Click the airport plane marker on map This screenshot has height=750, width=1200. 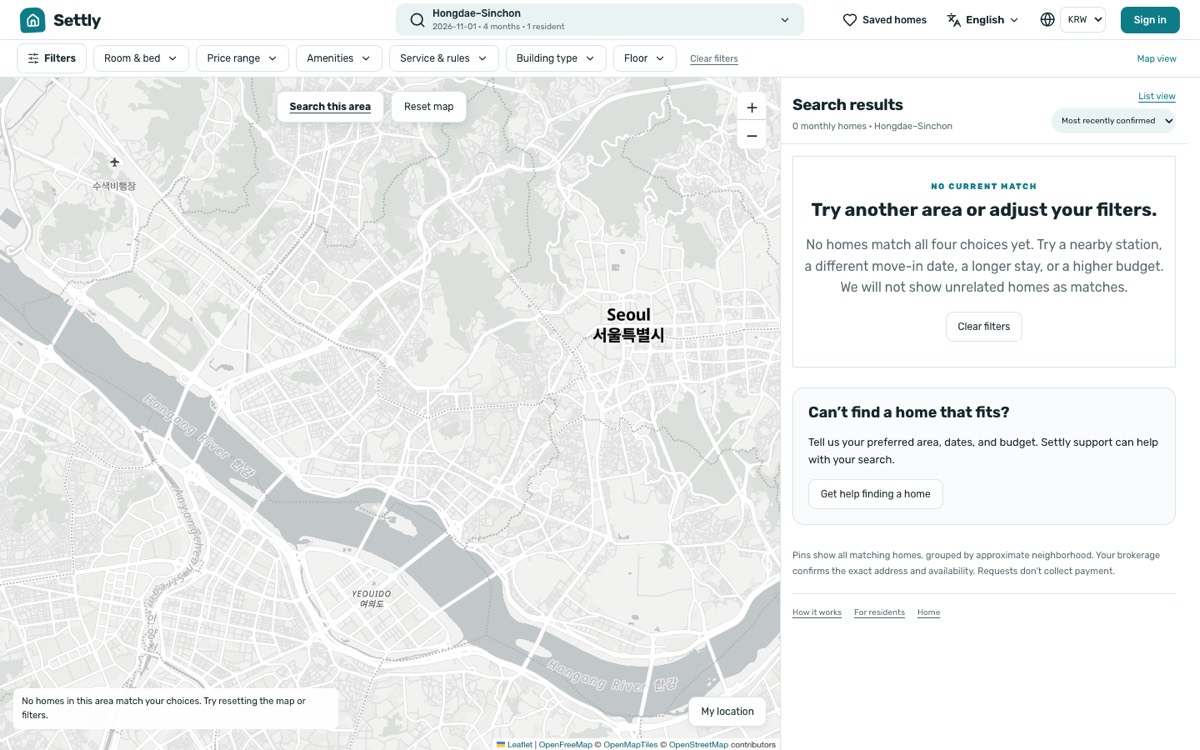[115, 162]
